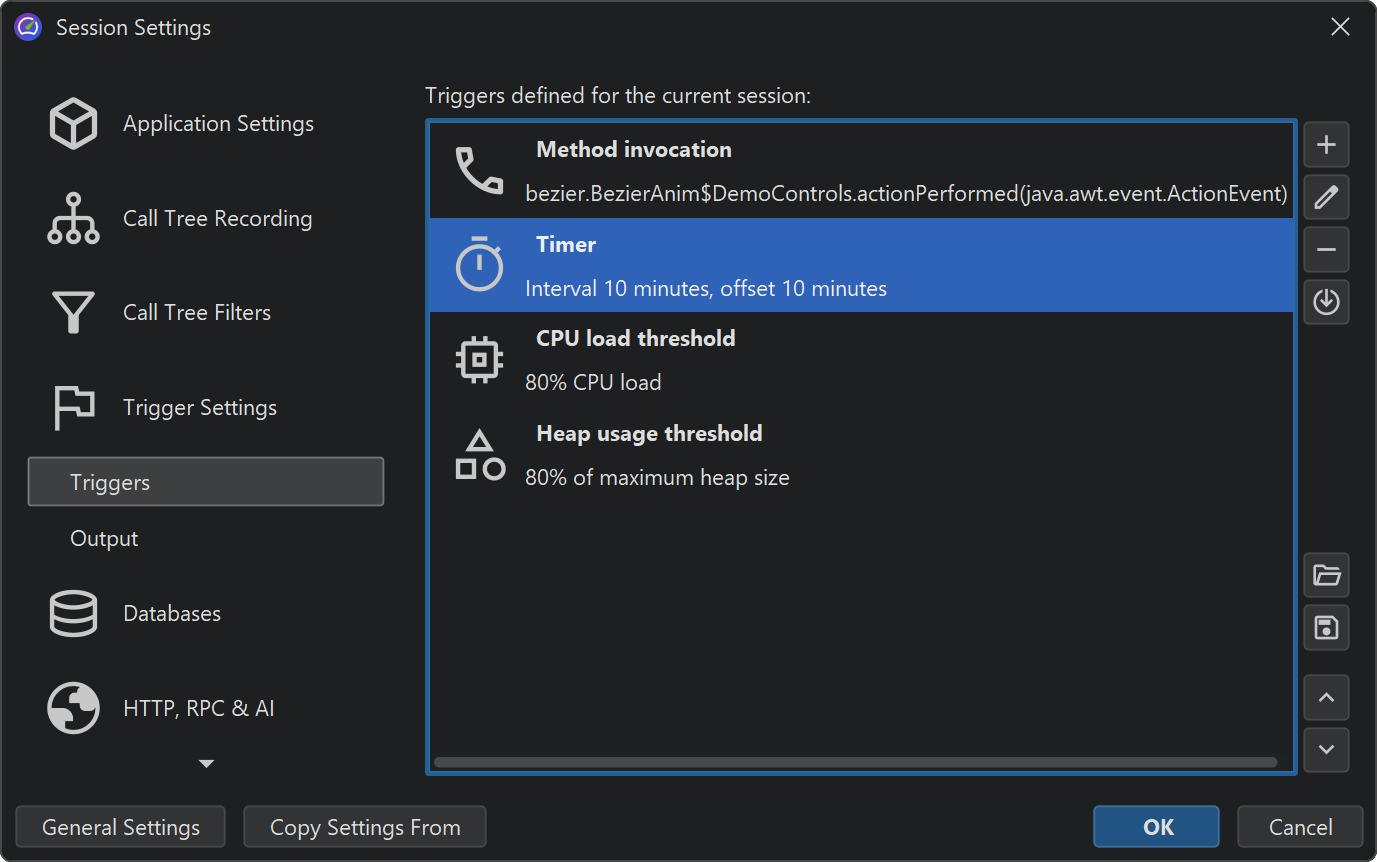This screenshot has height=862, width=1377.
Task: Click the edit trigger pencil icon
Action: tap(1326, 197)
